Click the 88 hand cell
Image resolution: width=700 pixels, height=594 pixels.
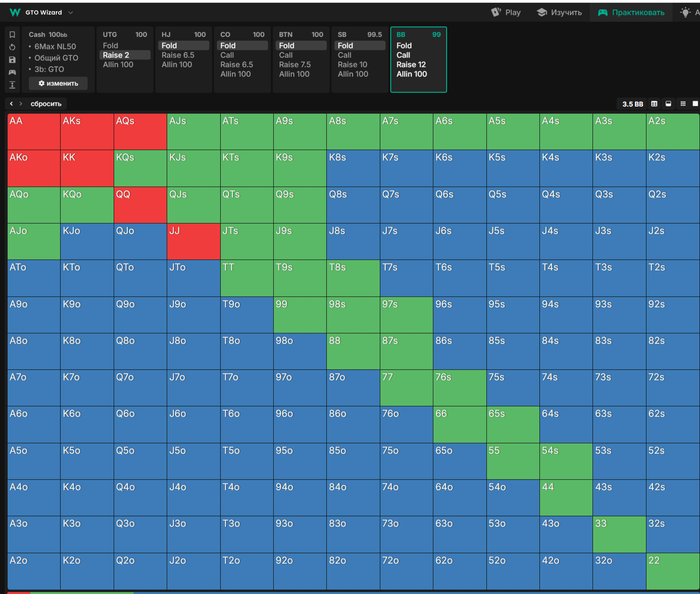click(x=353, y=351)
